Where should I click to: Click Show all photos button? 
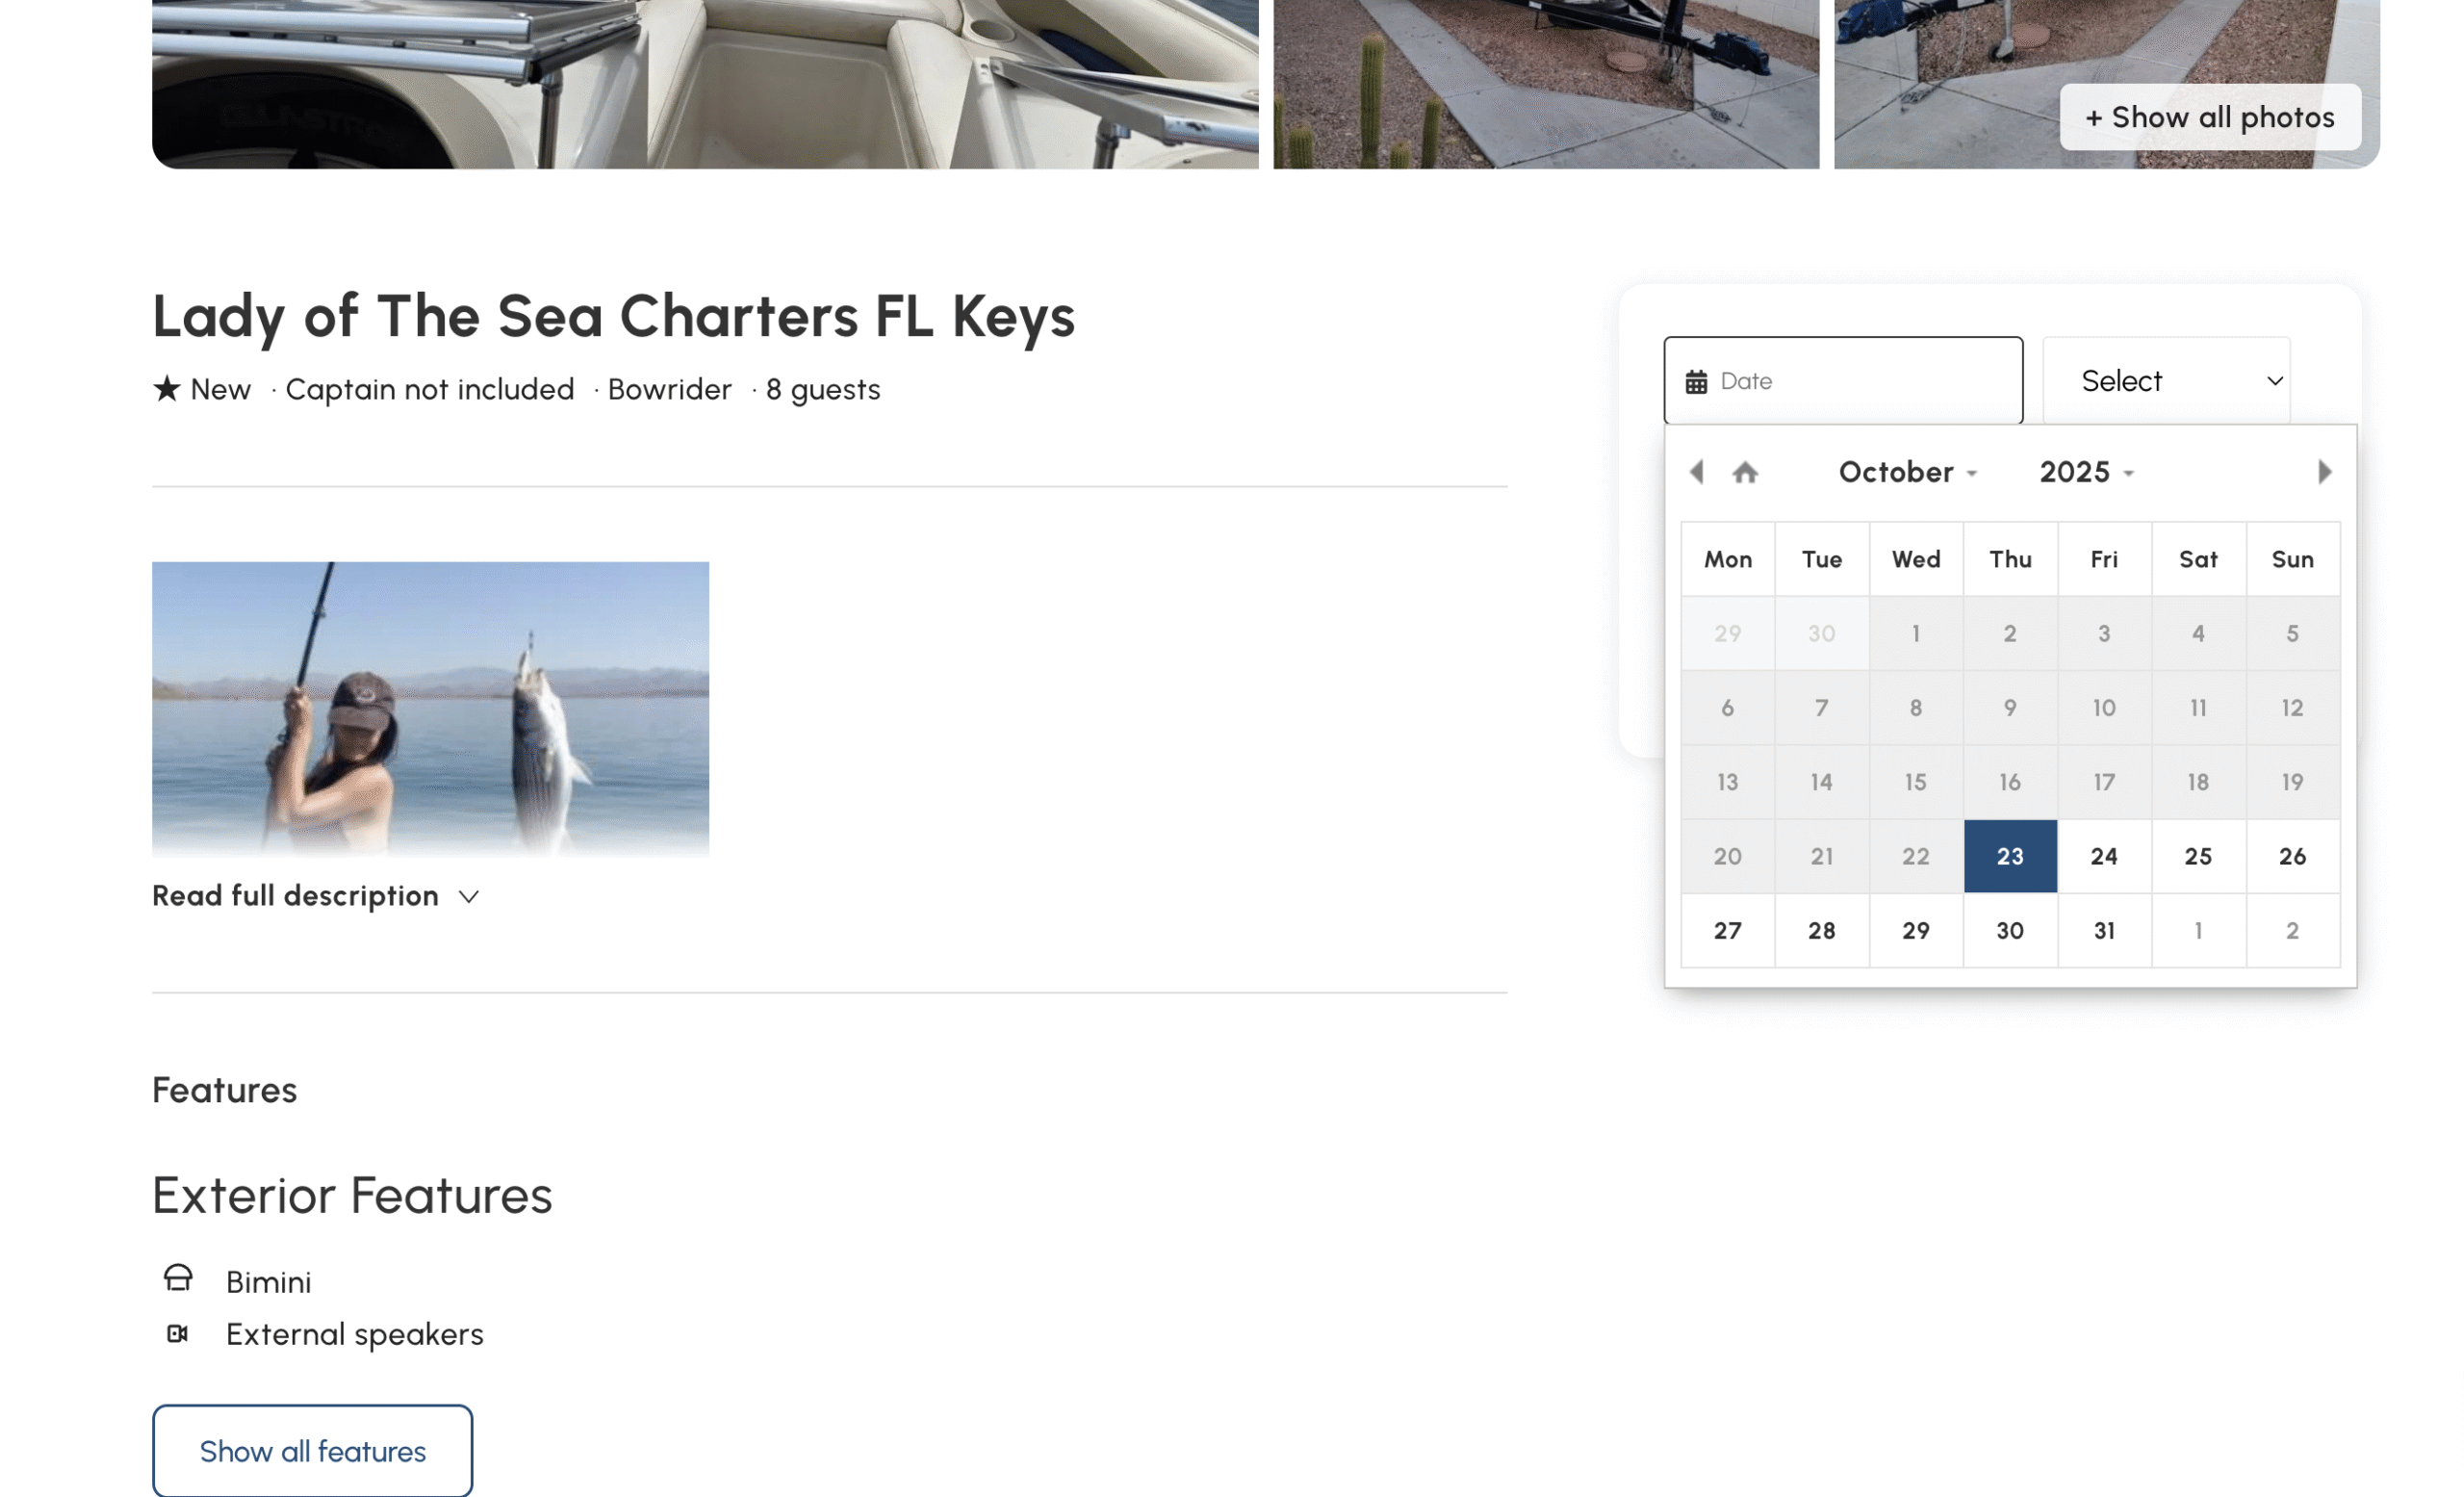[x=2210, y=117]
